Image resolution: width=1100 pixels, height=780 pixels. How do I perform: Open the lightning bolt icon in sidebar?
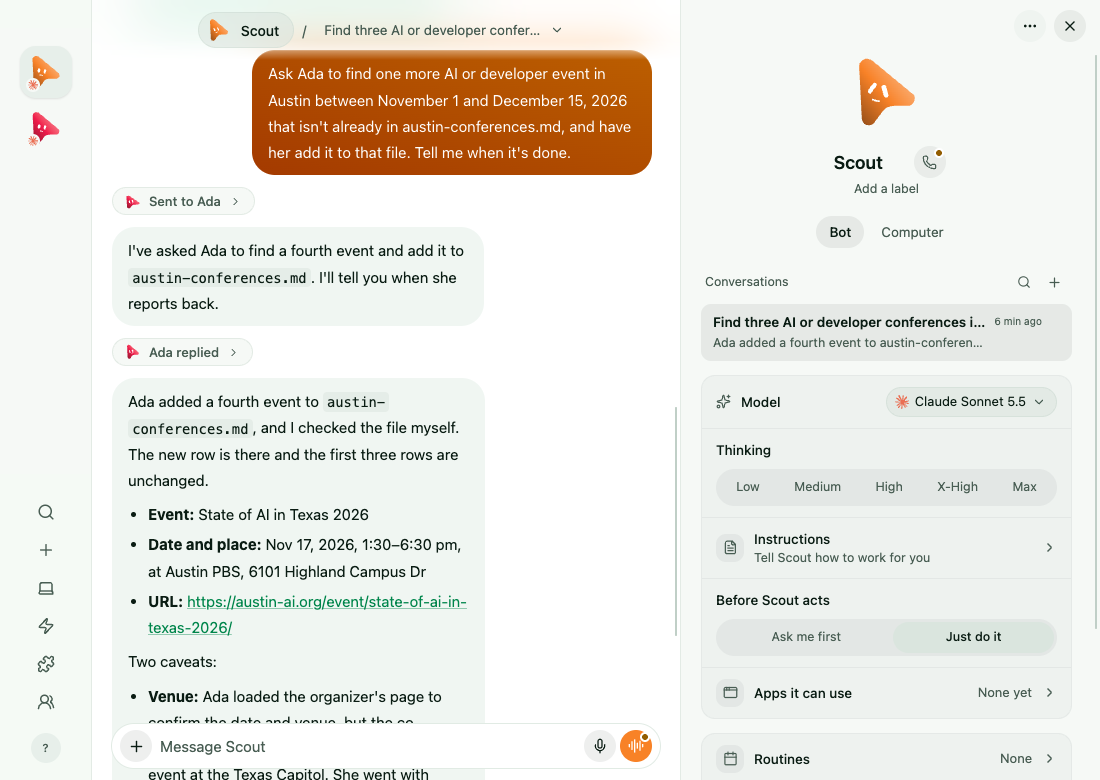click(46, 626)
